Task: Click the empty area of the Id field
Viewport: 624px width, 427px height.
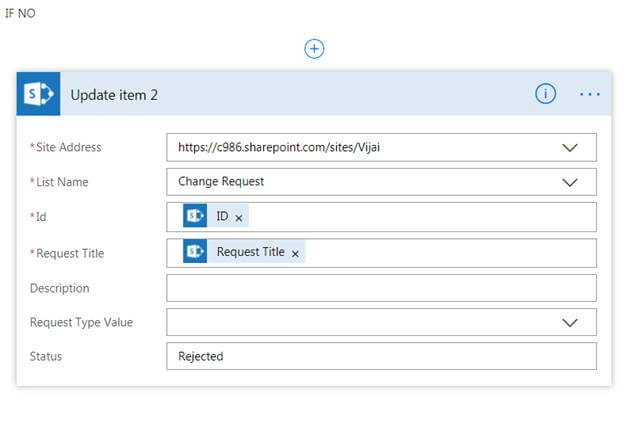Action: click(x=420, y=218)
